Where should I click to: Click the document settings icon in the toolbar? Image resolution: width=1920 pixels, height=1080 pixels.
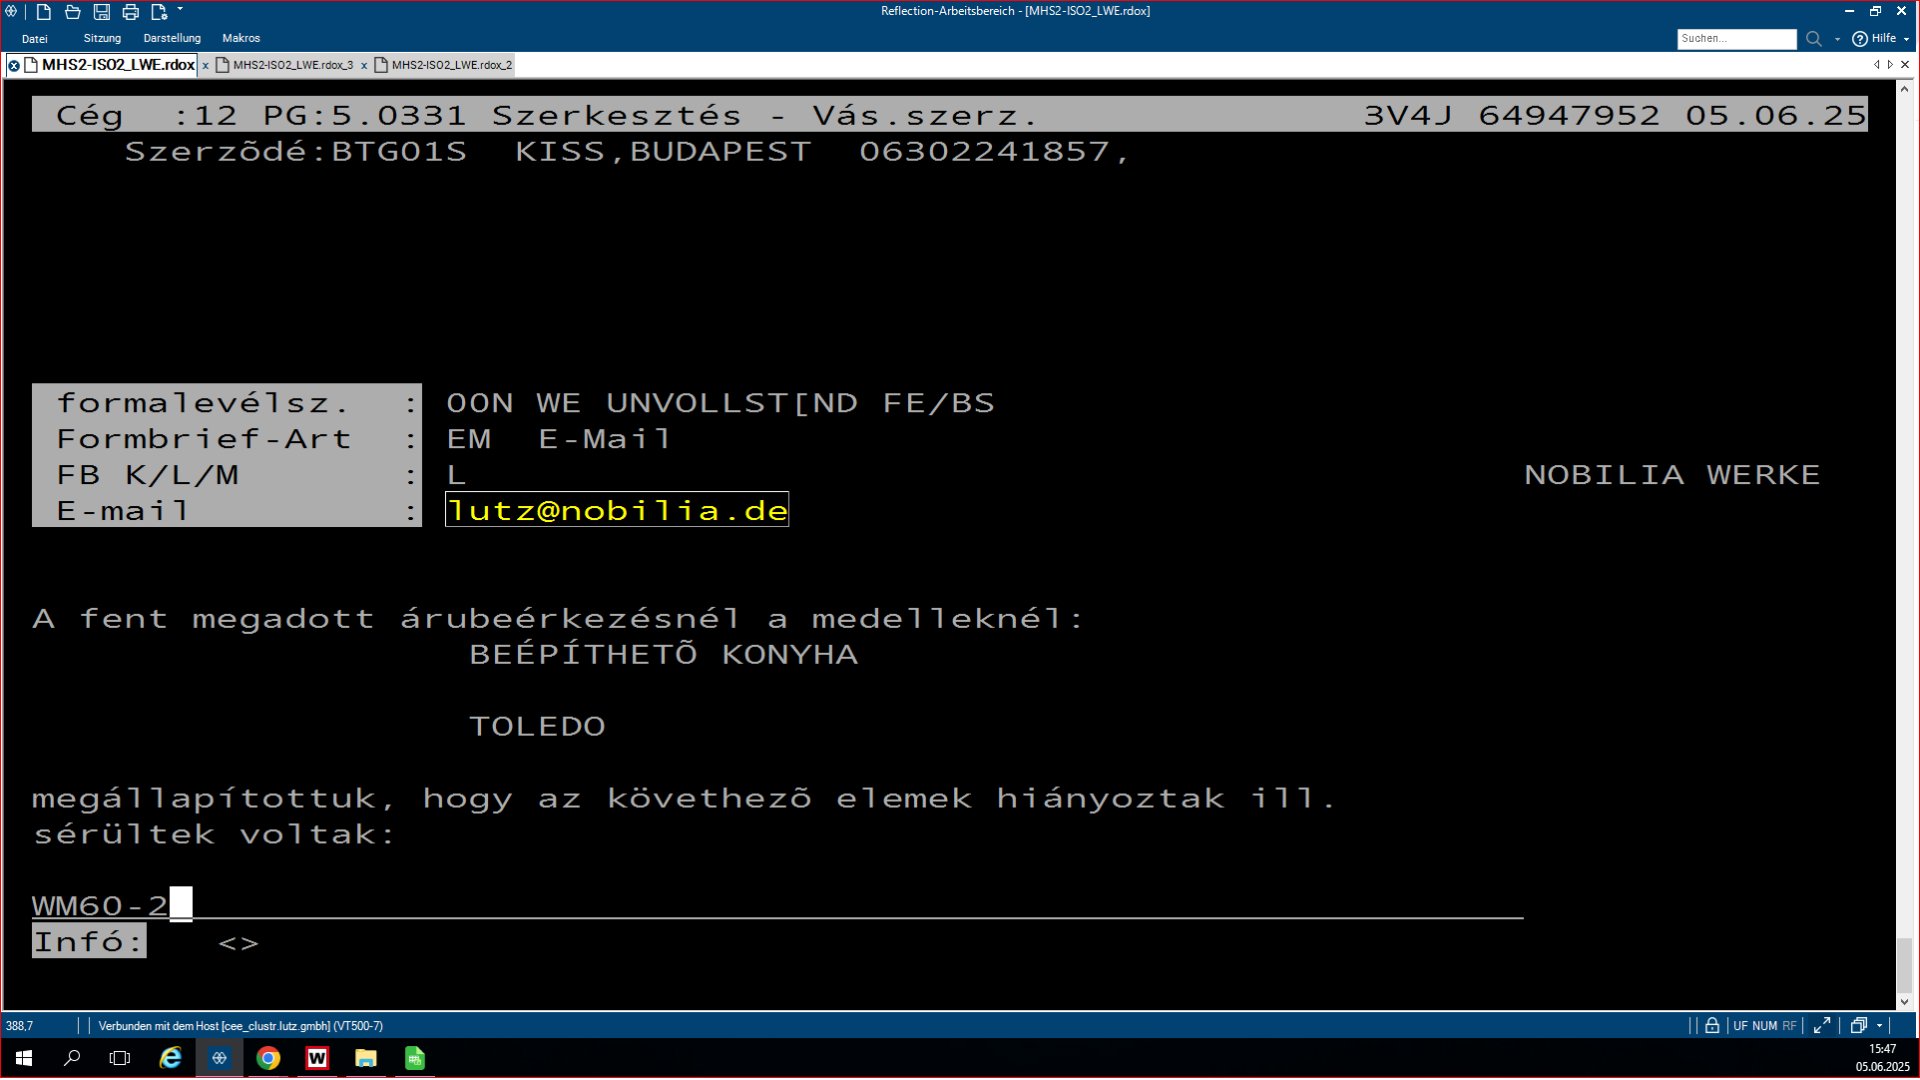[x=158, y=12]
